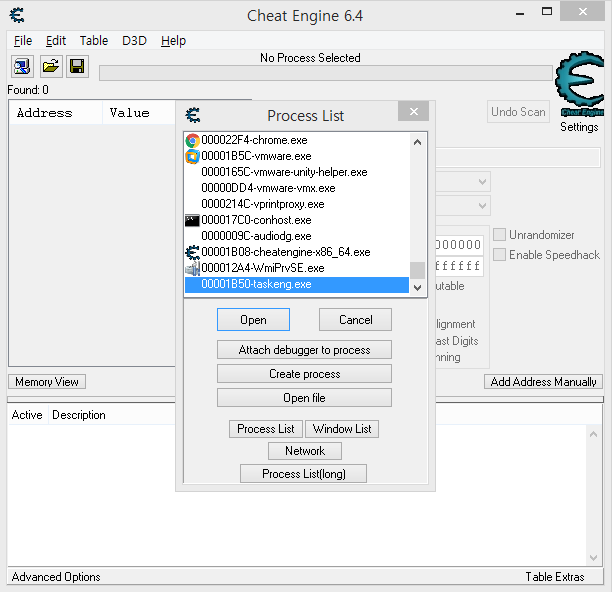This screenshot has width=612, height=592.
Task: Click the process list scroll up arrow
Action: coord(417,142)
